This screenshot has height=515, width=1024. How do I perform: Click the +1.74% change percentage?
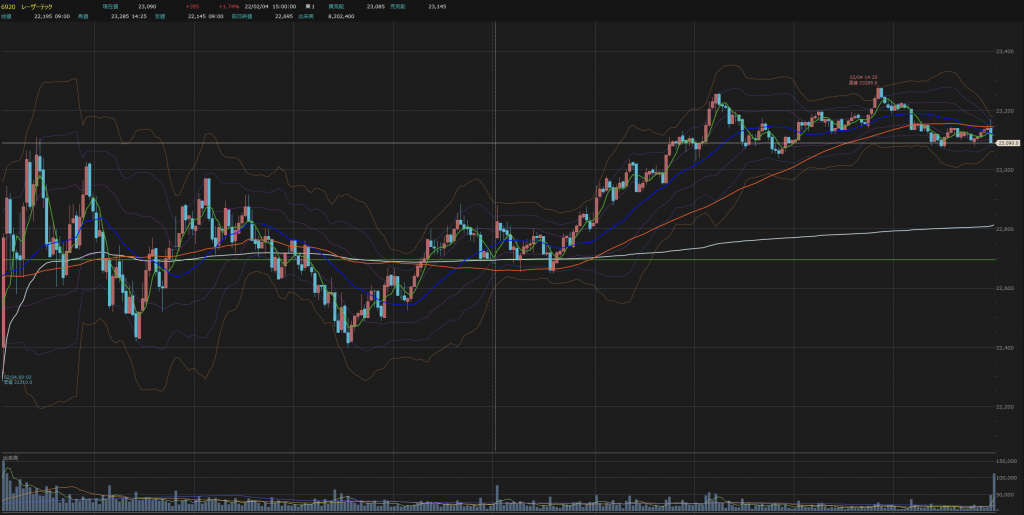[x=229, y=7]
